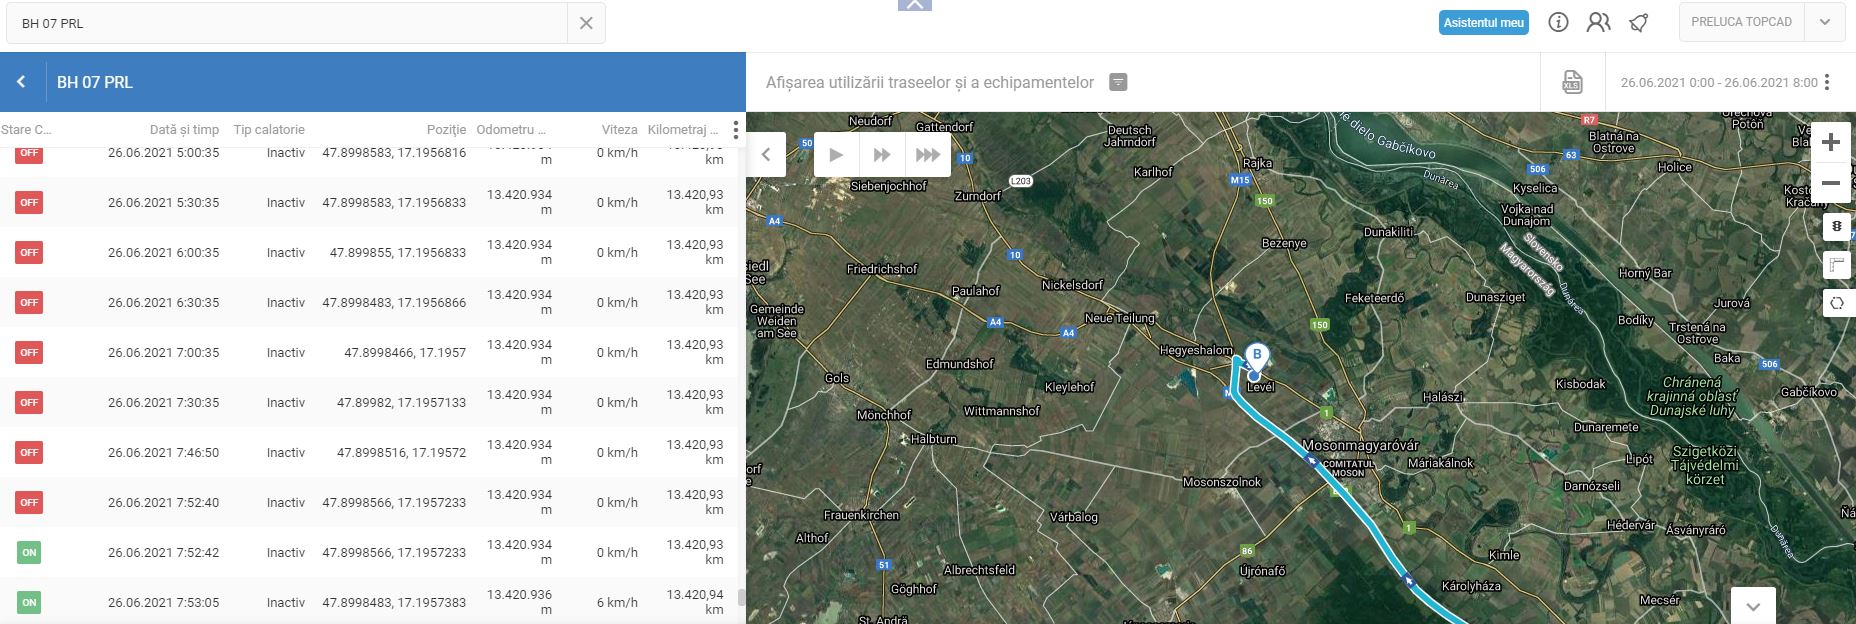This screenshot has height=624, width=1856.
Task: Play route at triple speed
Action: point(927,154)
